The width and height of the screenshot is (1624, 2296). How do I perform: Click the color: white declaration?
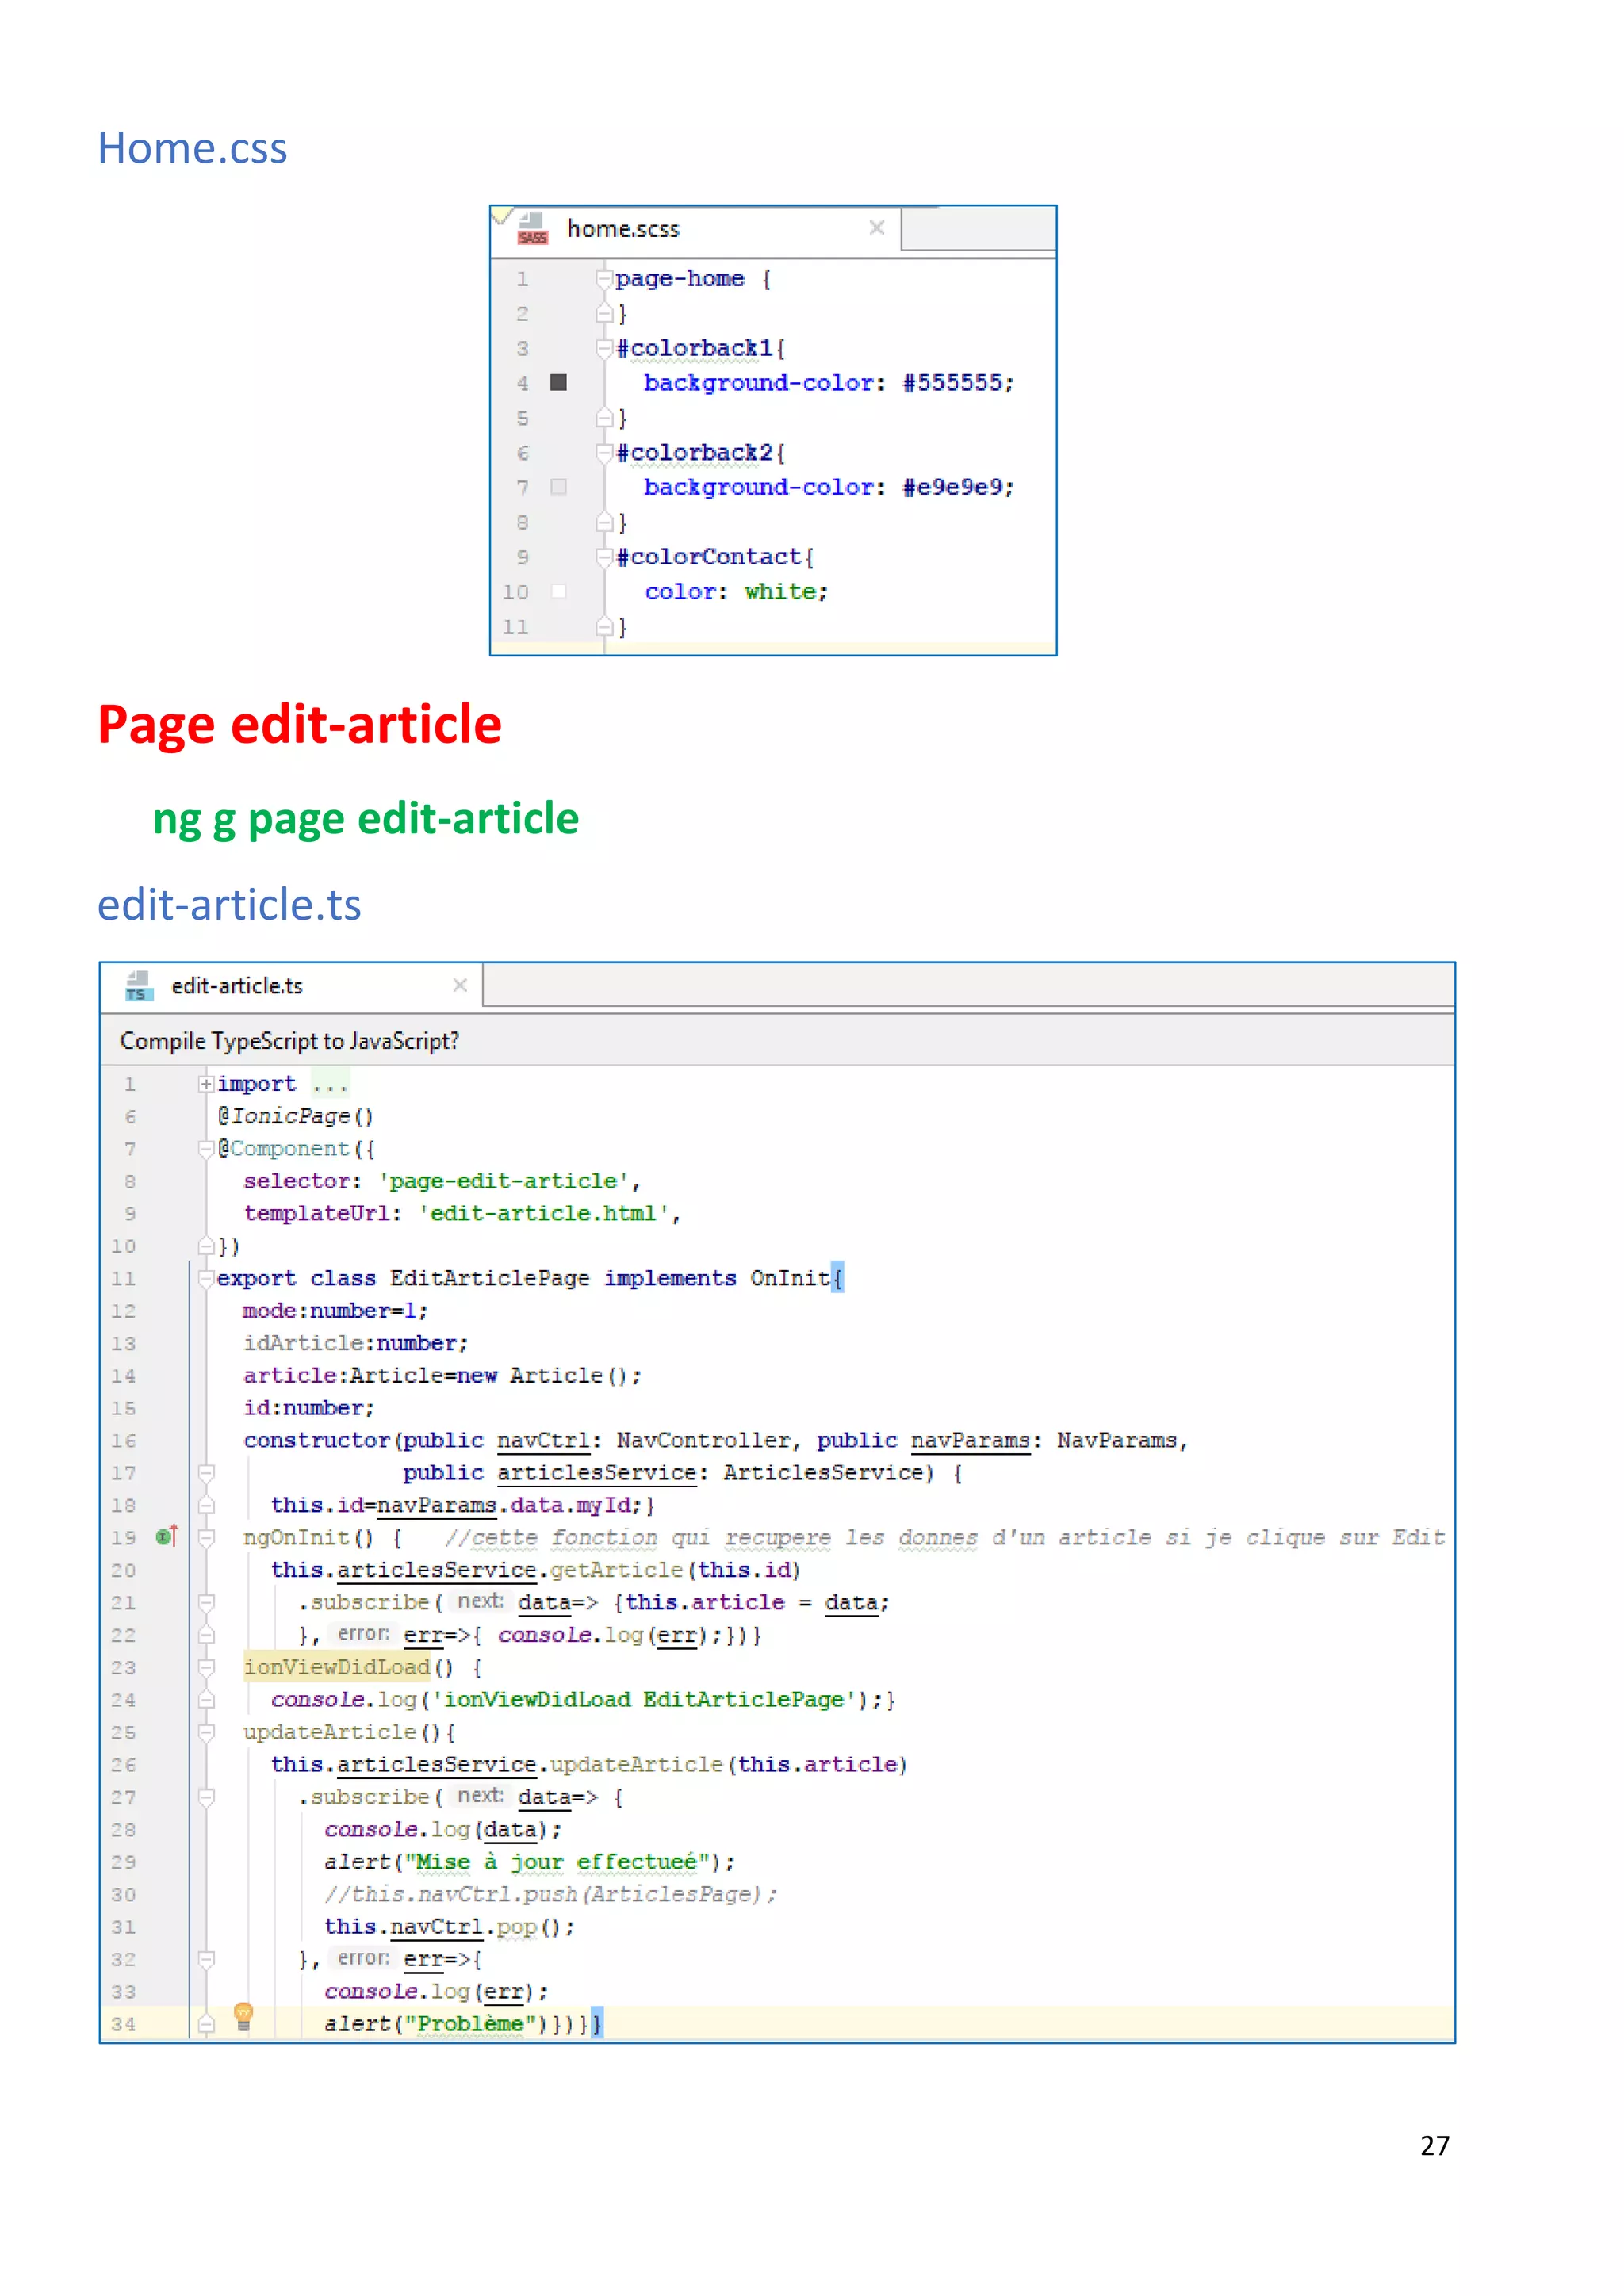pos(736,592)
